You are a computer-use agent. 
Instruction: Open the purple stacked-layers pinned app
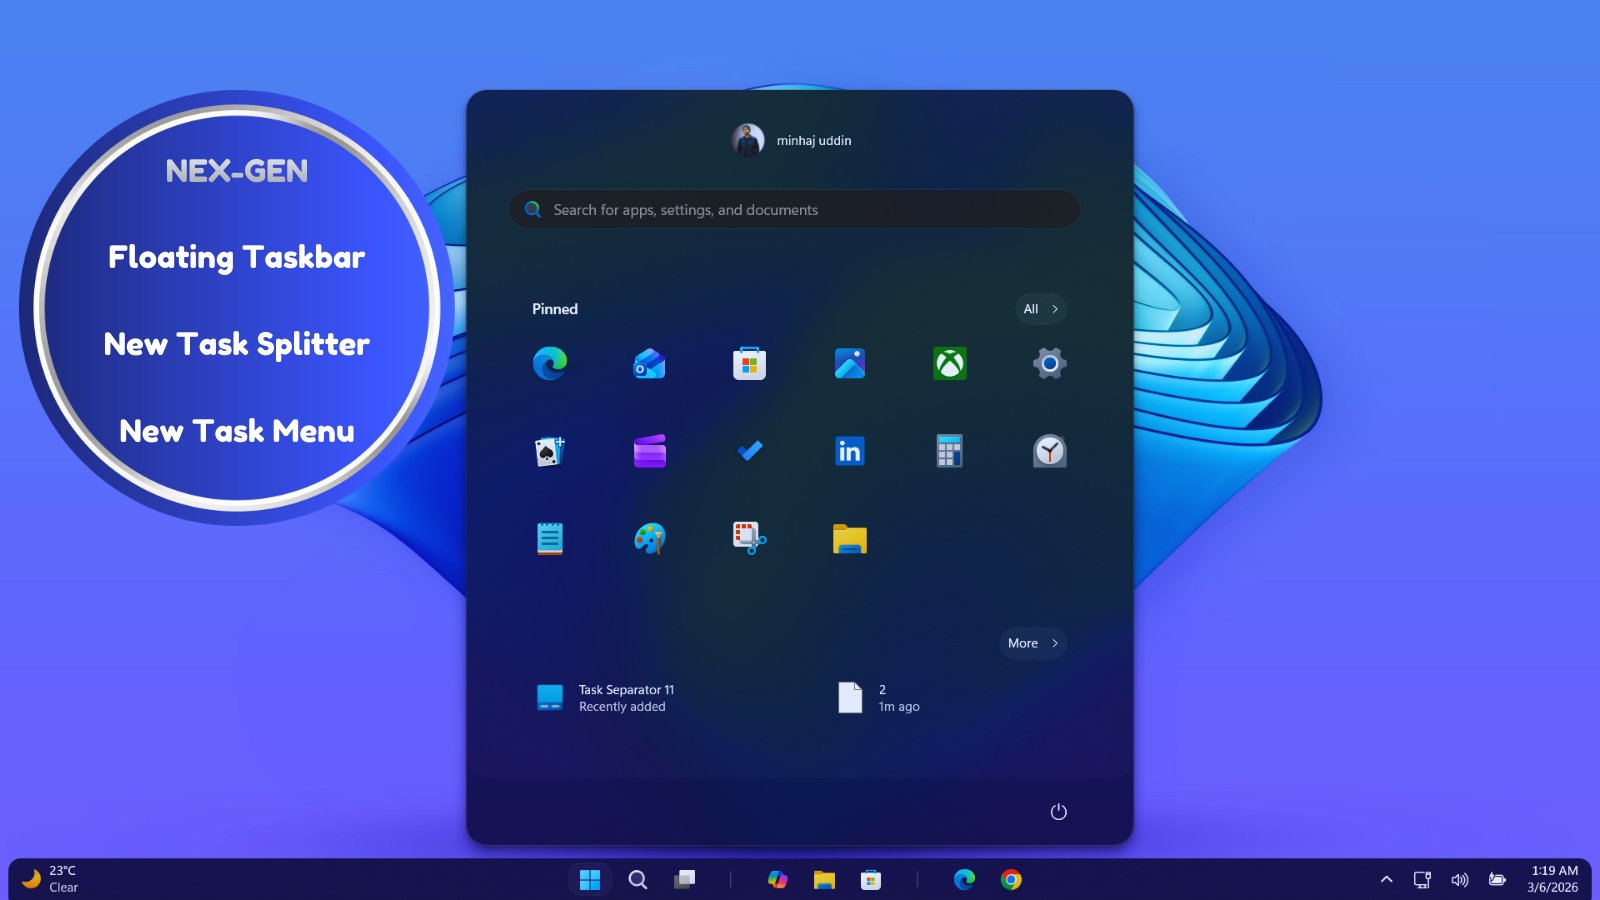tap(650, 451)
